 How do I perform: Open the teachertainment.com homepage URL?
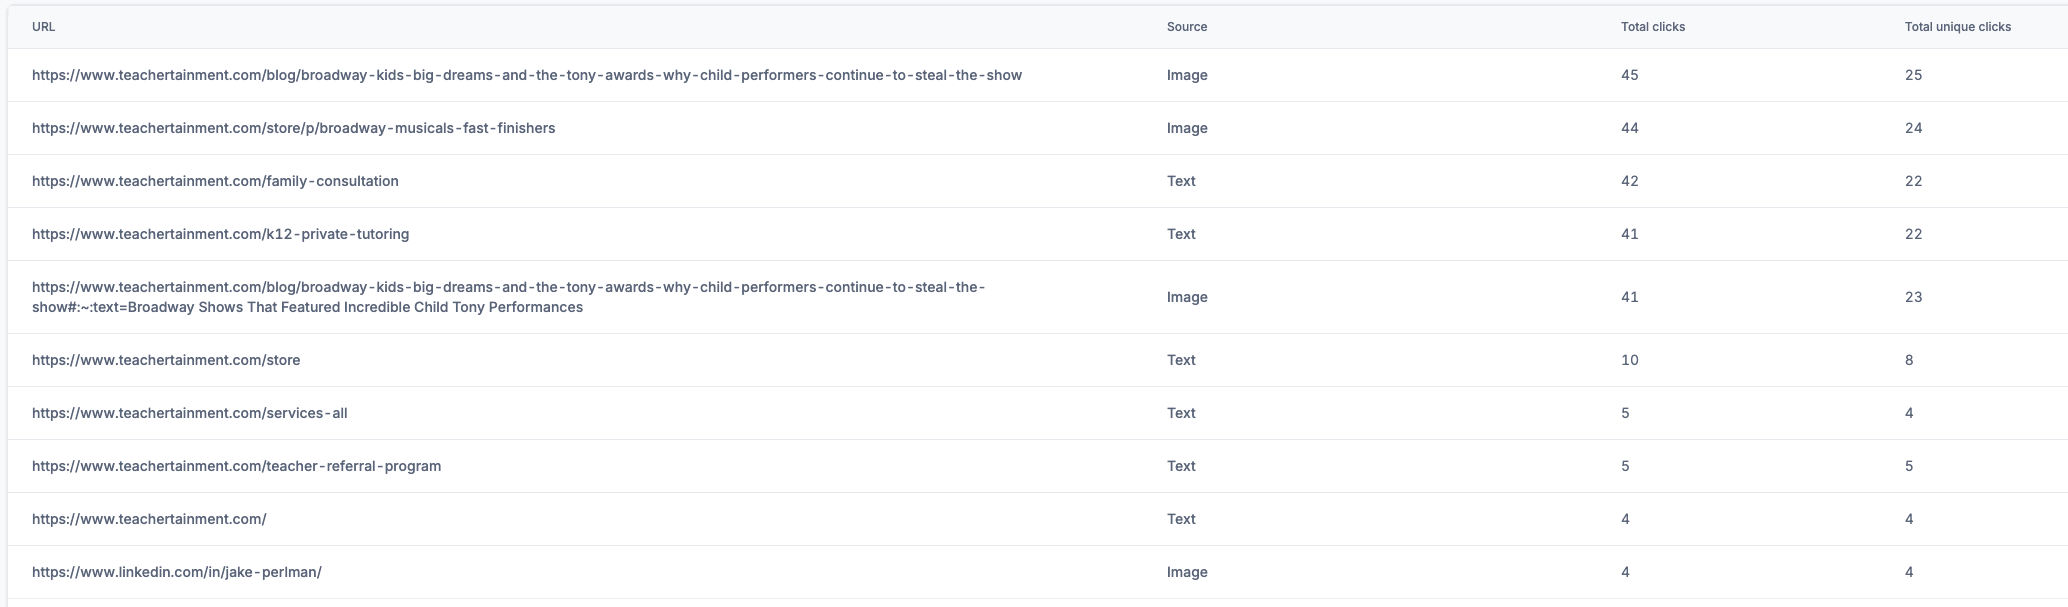coord(149,519)
